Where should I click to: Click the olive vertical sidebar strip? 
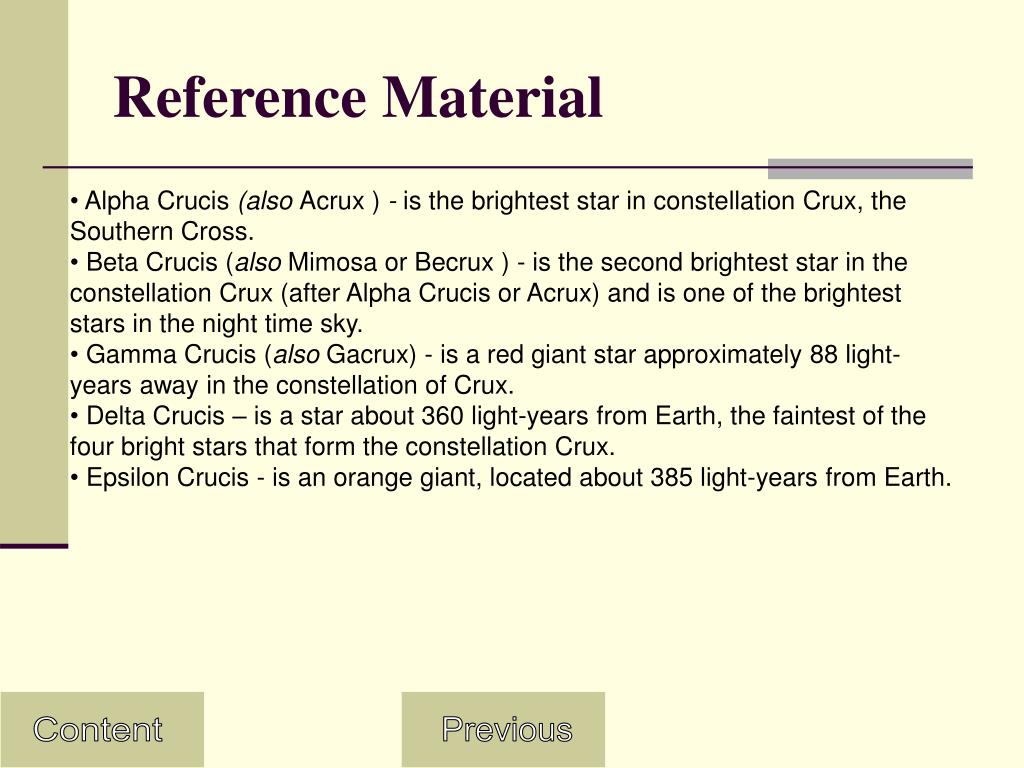(x=34, y=273)
